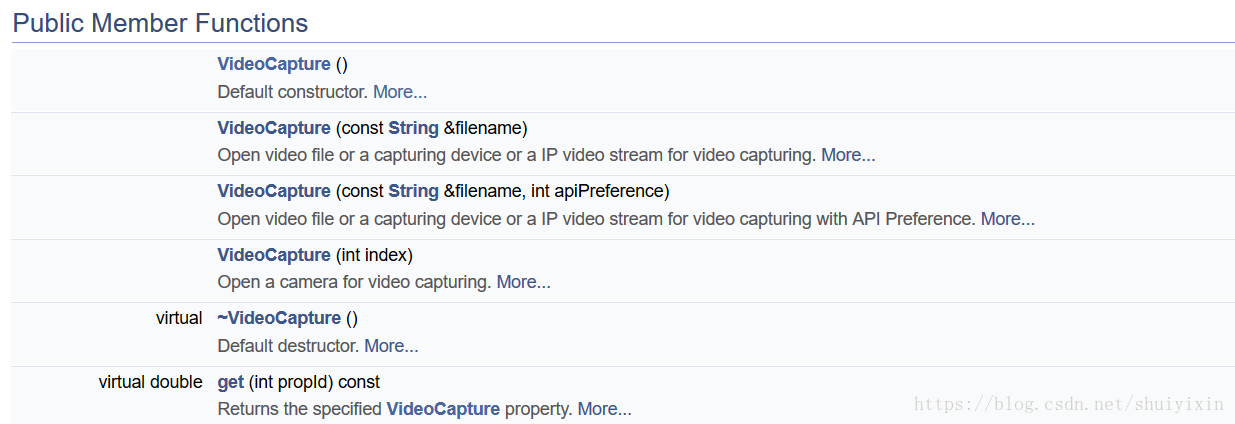This screenshot has width=1235, height=424.
Task: Click the Public Member Functions heading
Action: pyautogui.click(x=160, y=23)
